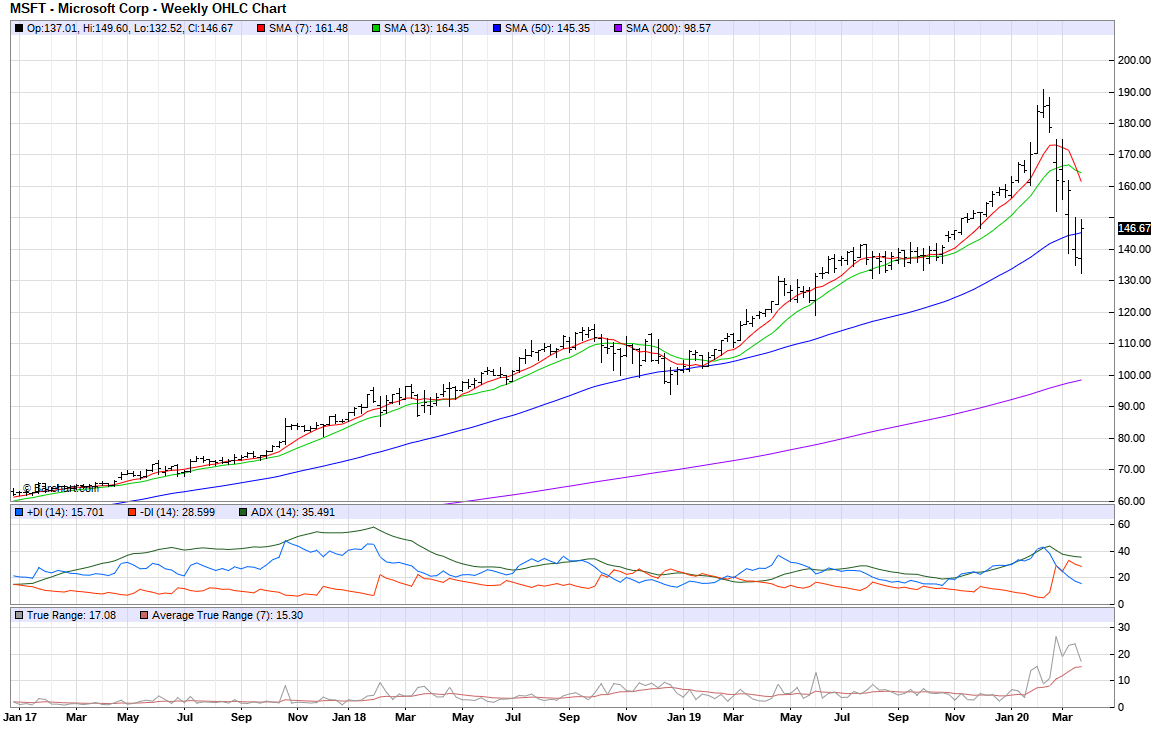Click the 90.00 price axis label
Viewport: 1156px width, 748px height.
tap(1132, 407)
